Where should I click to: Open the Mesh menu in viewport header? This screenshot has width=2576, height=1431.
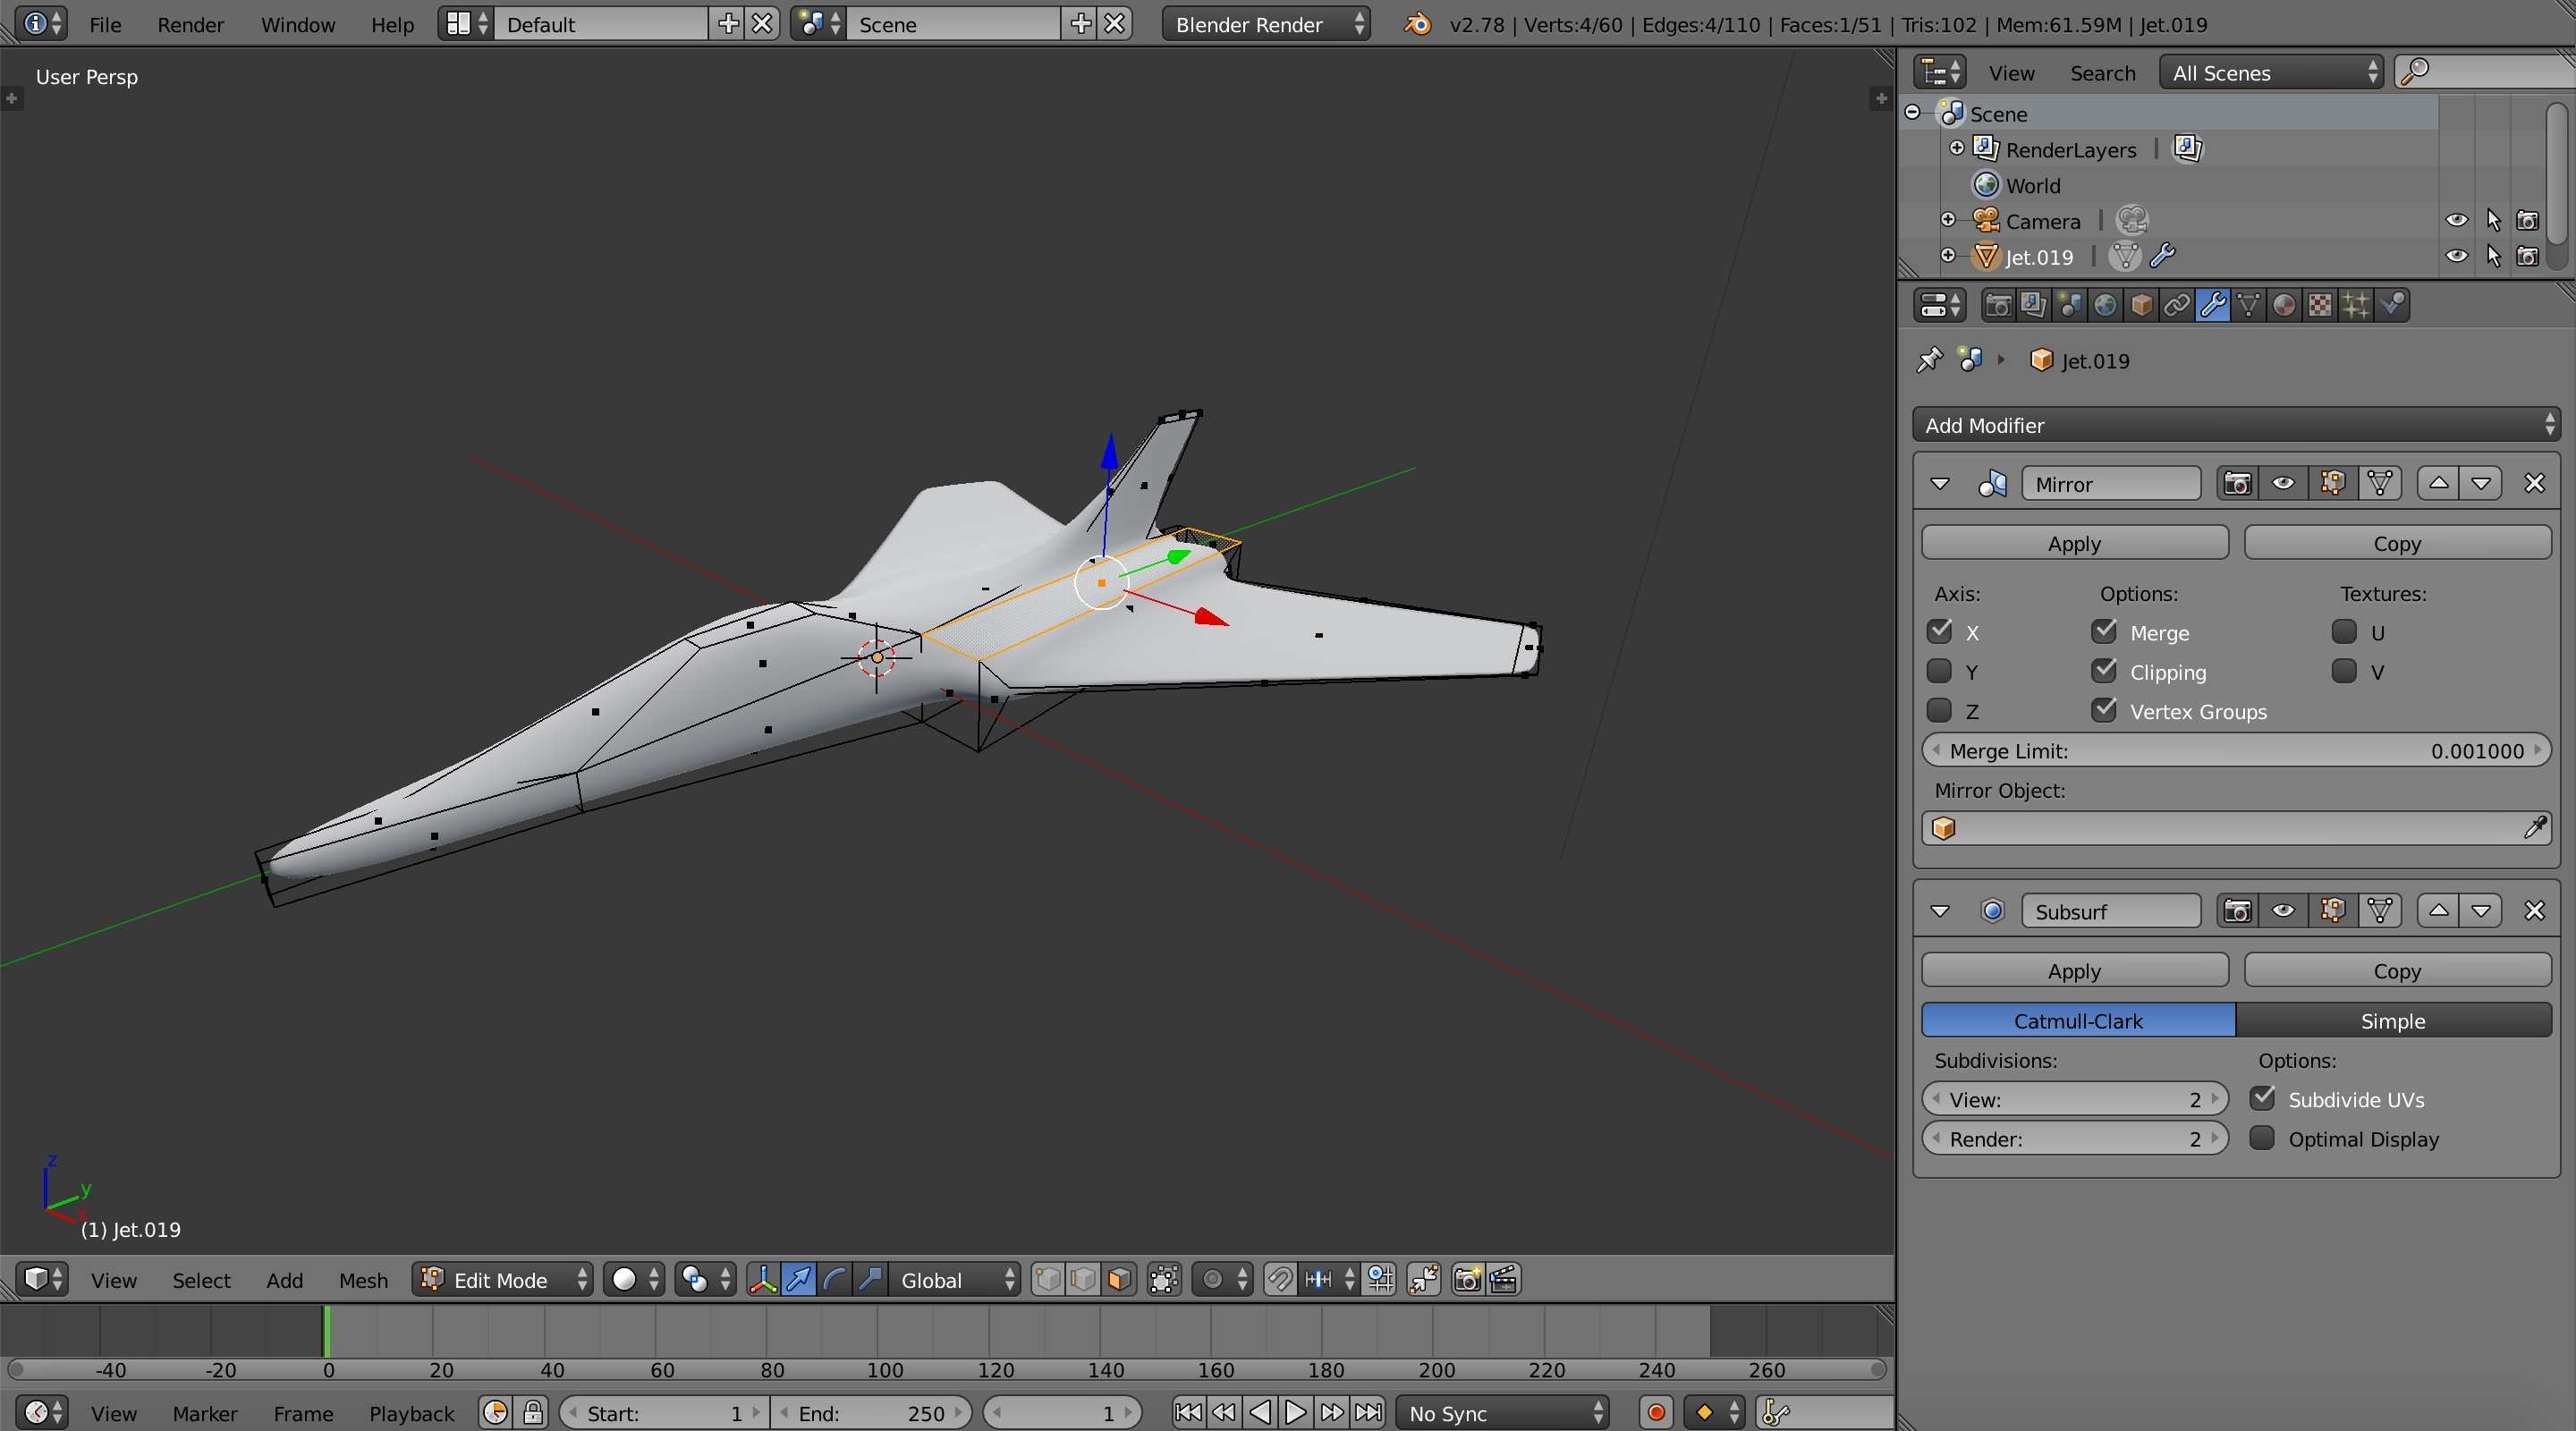point(363,1279)
